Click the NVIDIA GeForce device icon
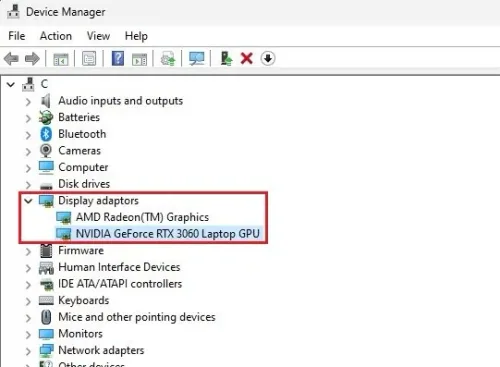Image resolution: width=500 pixels, height=367 pixels. tap(63, 234)
